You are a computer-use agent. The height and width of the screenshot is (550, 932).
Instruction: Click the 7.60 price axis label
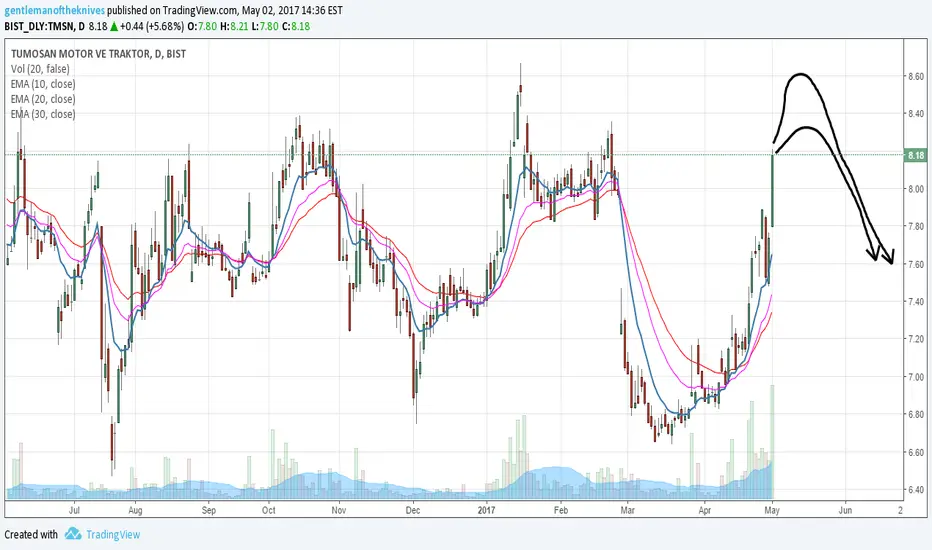pos(915,264)
